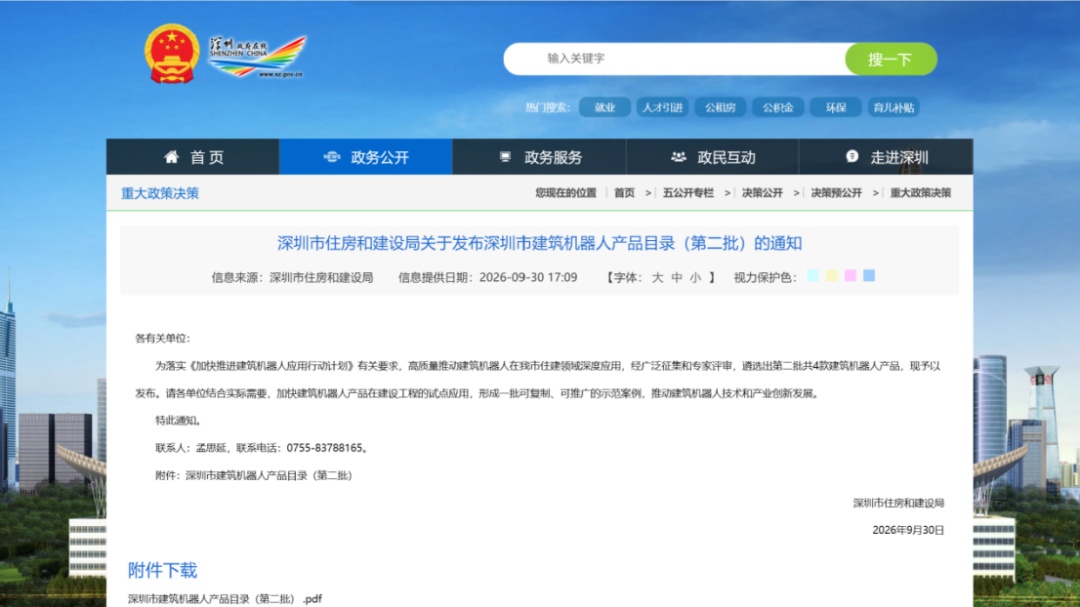Viewport: 1080px width, 607px height.
Task: Click the national emblem logo
Action: 172,54
